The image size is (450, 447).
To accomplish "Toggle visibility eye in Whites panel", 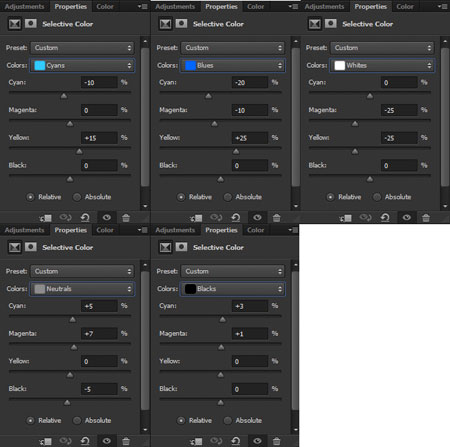I will 407,218.
